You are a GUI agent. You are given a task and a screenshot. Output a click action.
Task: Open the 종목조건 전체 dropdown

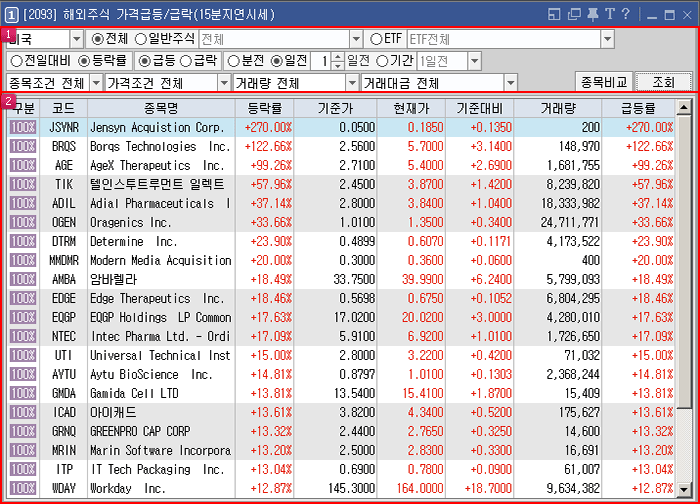(x=96, y=83)
